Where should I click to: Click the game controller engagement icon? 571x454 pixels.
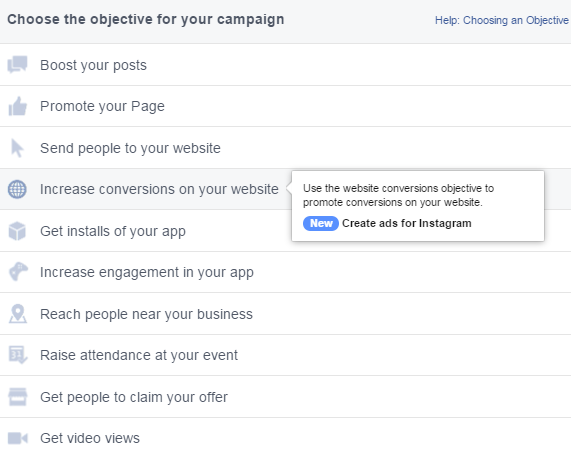18,272
